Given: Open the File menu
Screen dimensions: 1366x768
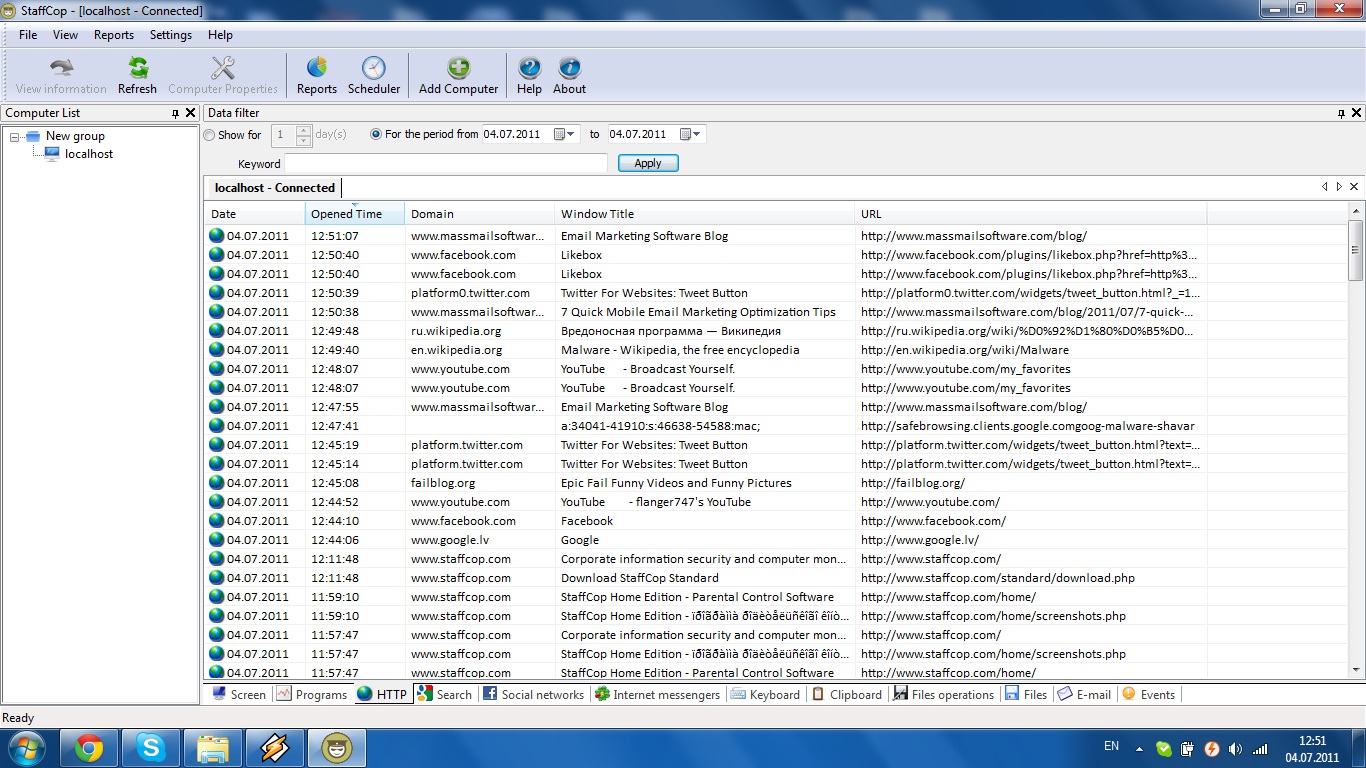Looking at the screenshot, I should pyautogui.click(x=28, y=35).
